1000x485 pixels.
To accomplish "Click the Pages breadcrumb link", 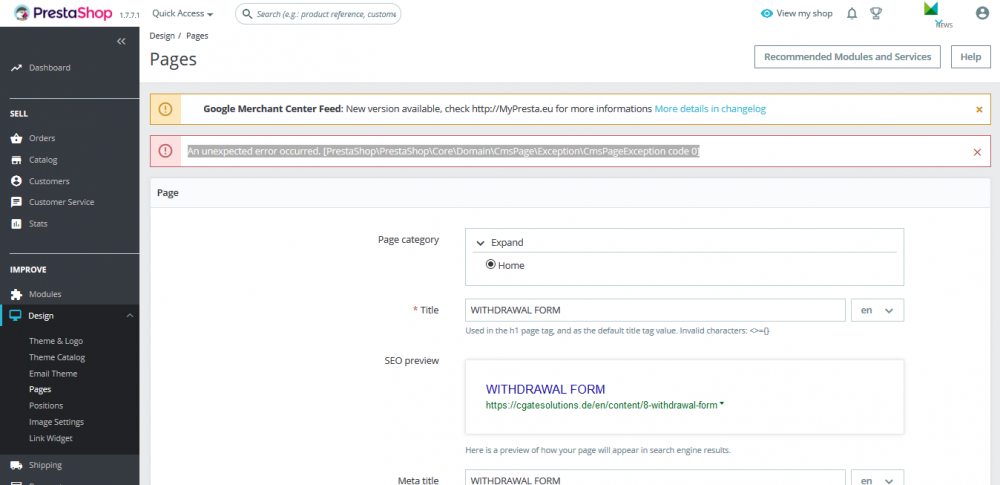I will (197, 36).
